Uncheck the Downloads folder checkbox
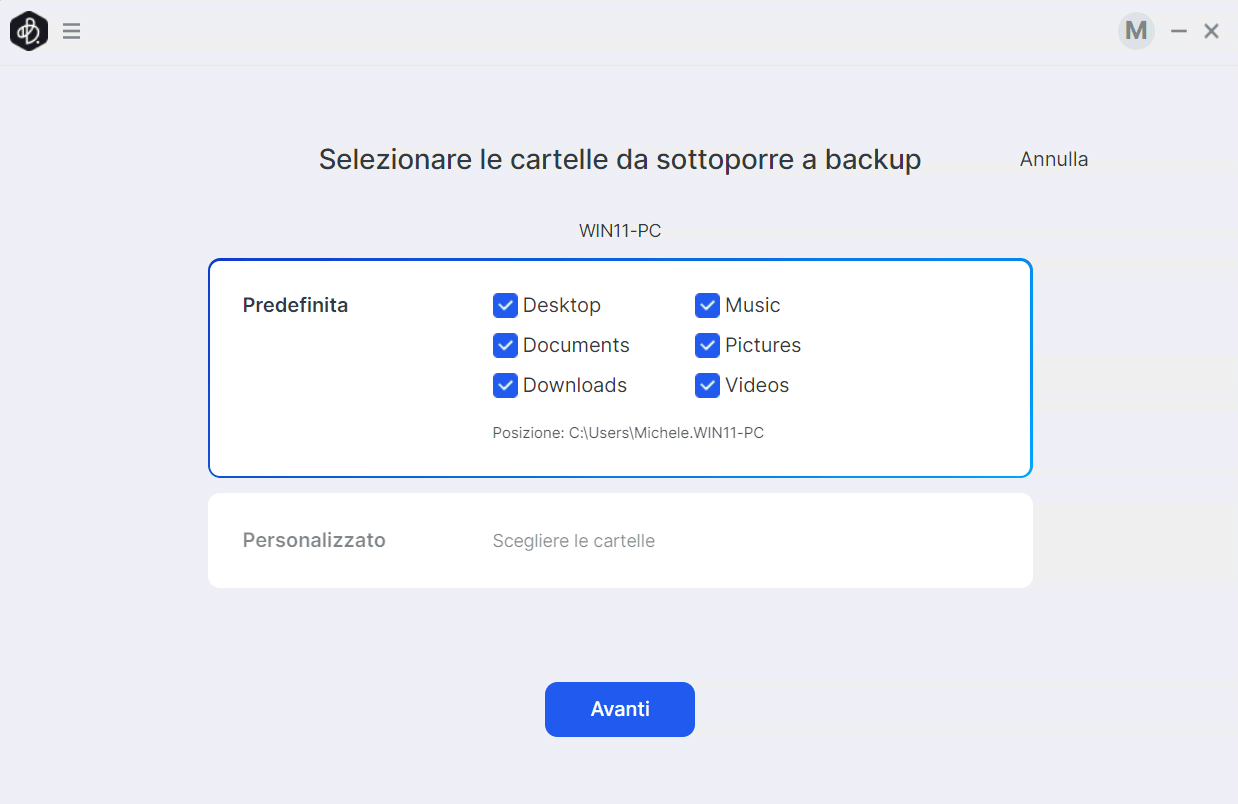Image resolution: width=1238 pixels, height=804 pixels. (505, 385)
